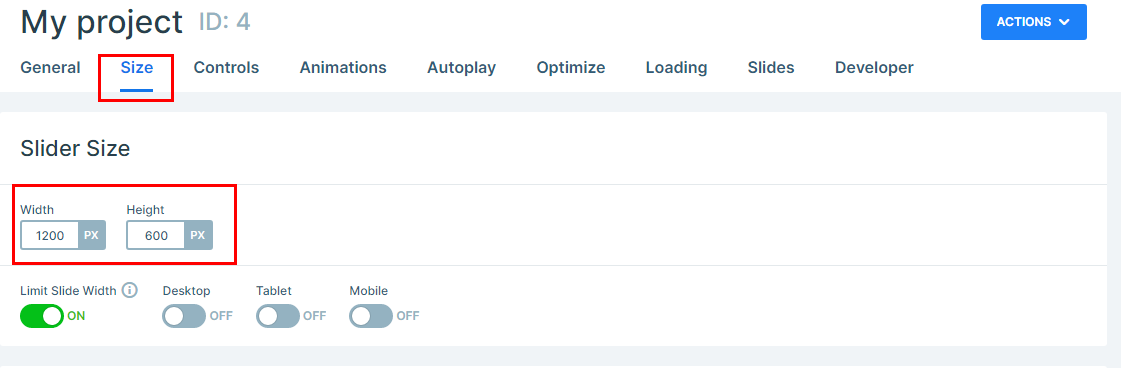Viewport: 1121px width, 368px height.
Task: Go to the Animations tab
Action: (x=343, y=68)
